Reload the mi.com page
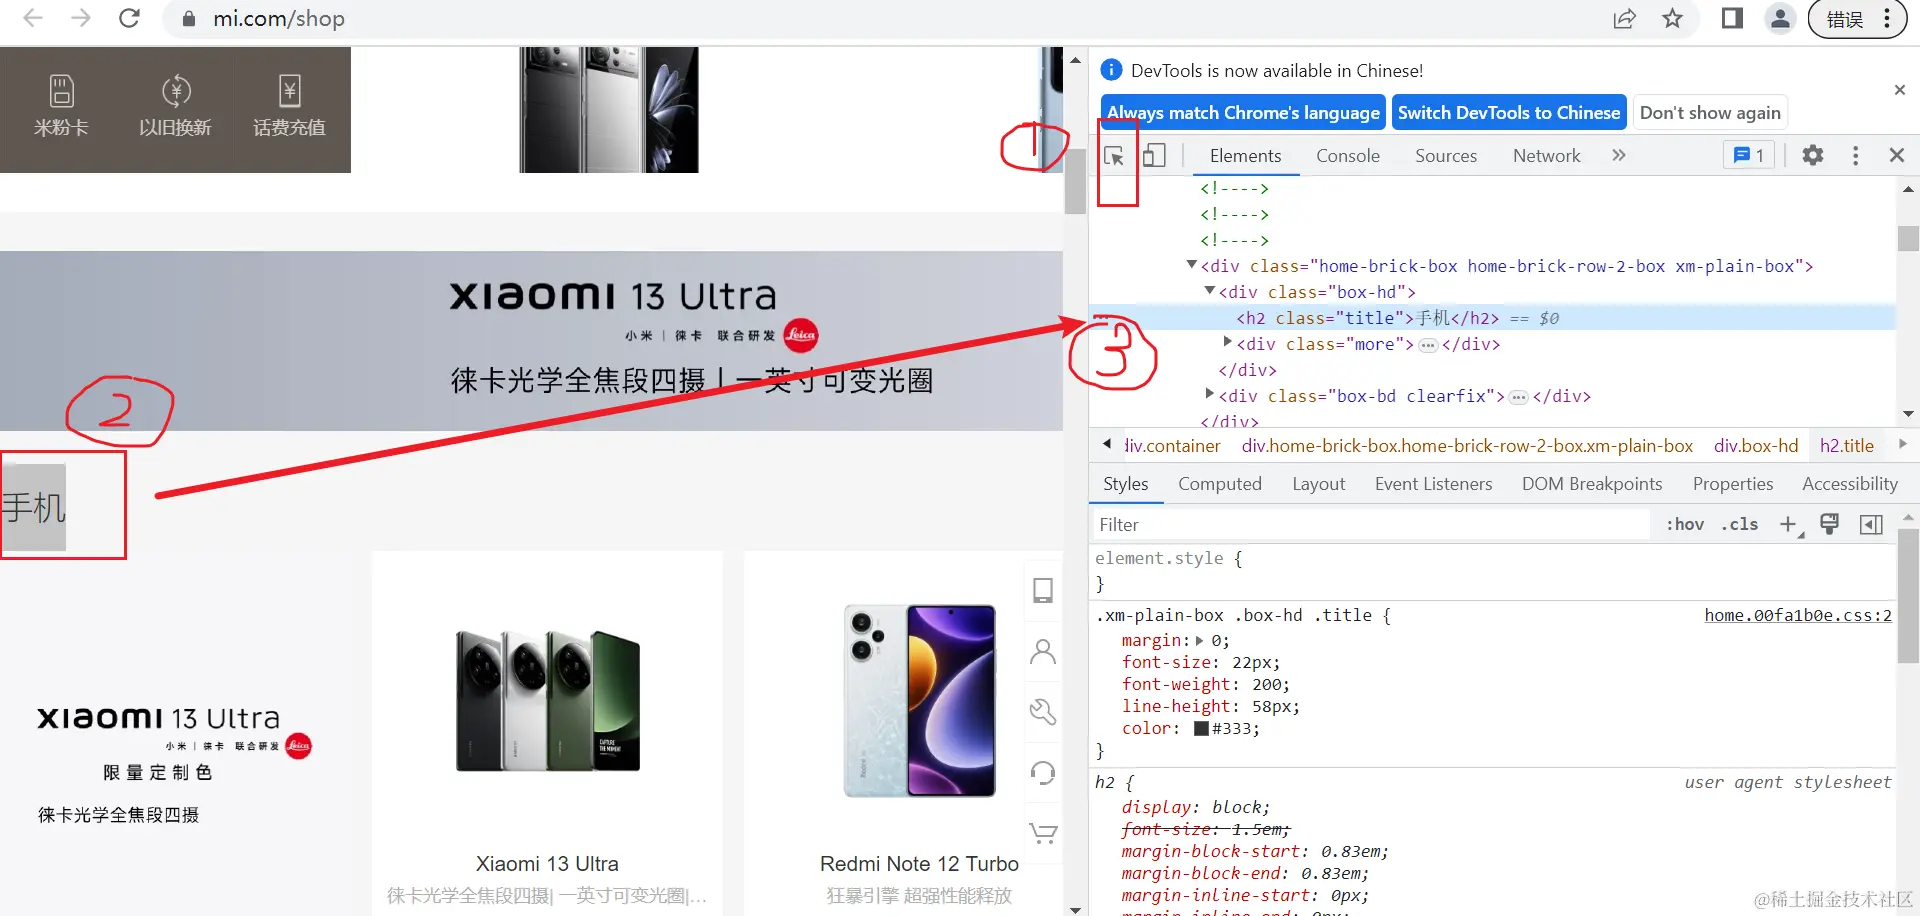Viewport: 1920px width, 916px height. (x=129, y=18)
